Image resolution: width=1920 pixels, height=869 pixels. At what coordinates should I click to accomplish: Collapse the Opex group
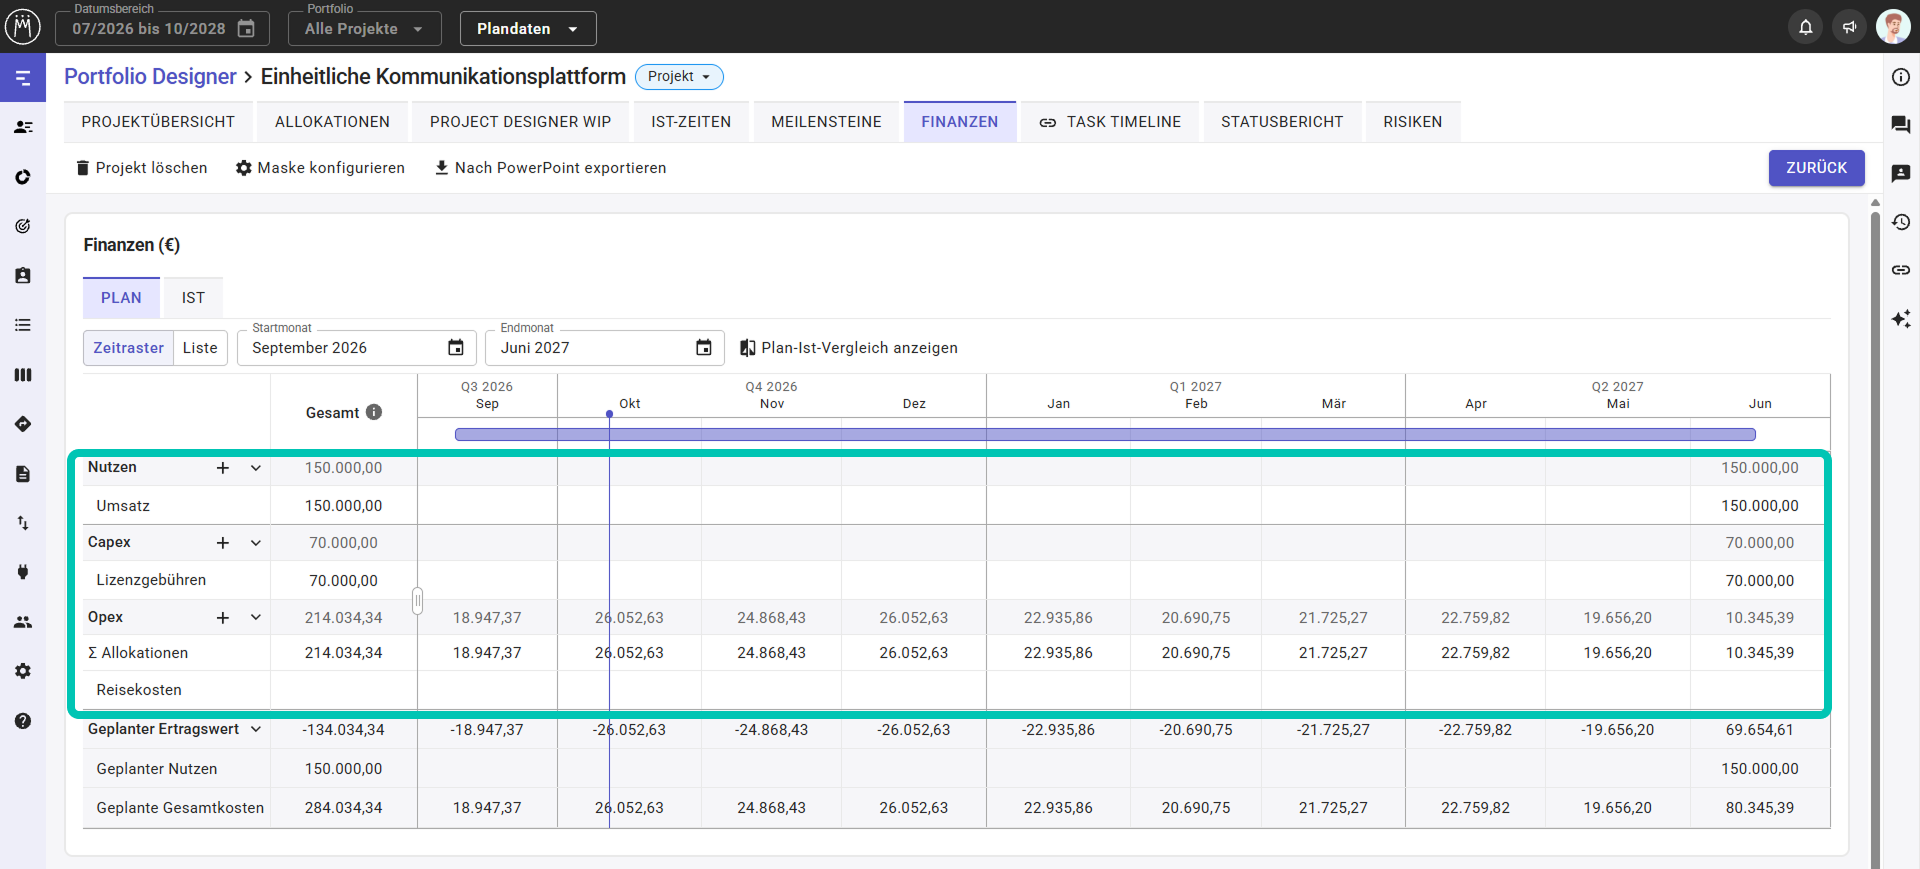point(256,618)
